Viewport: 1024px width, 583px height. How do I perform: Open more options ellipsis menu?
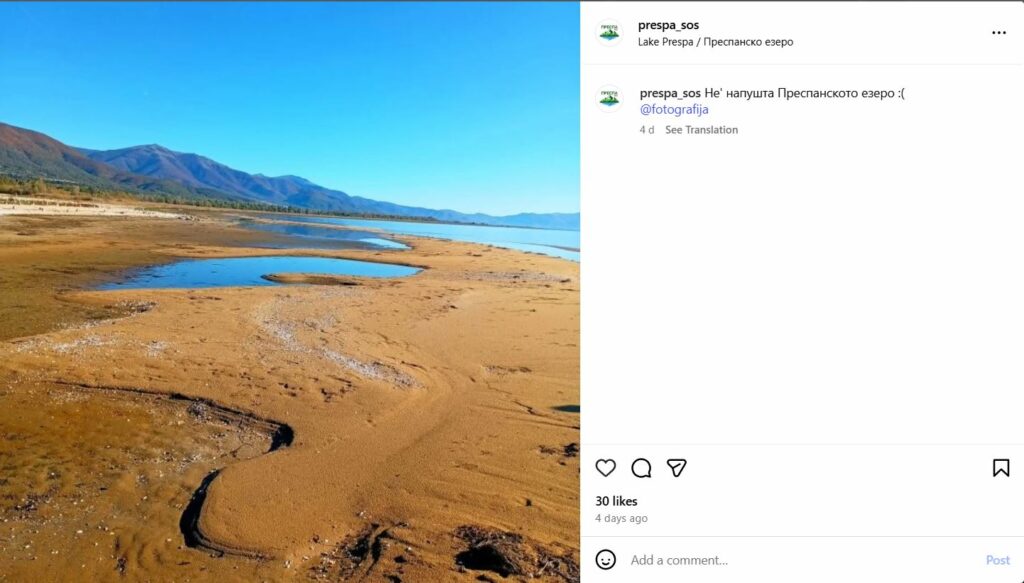pos(999,33)
